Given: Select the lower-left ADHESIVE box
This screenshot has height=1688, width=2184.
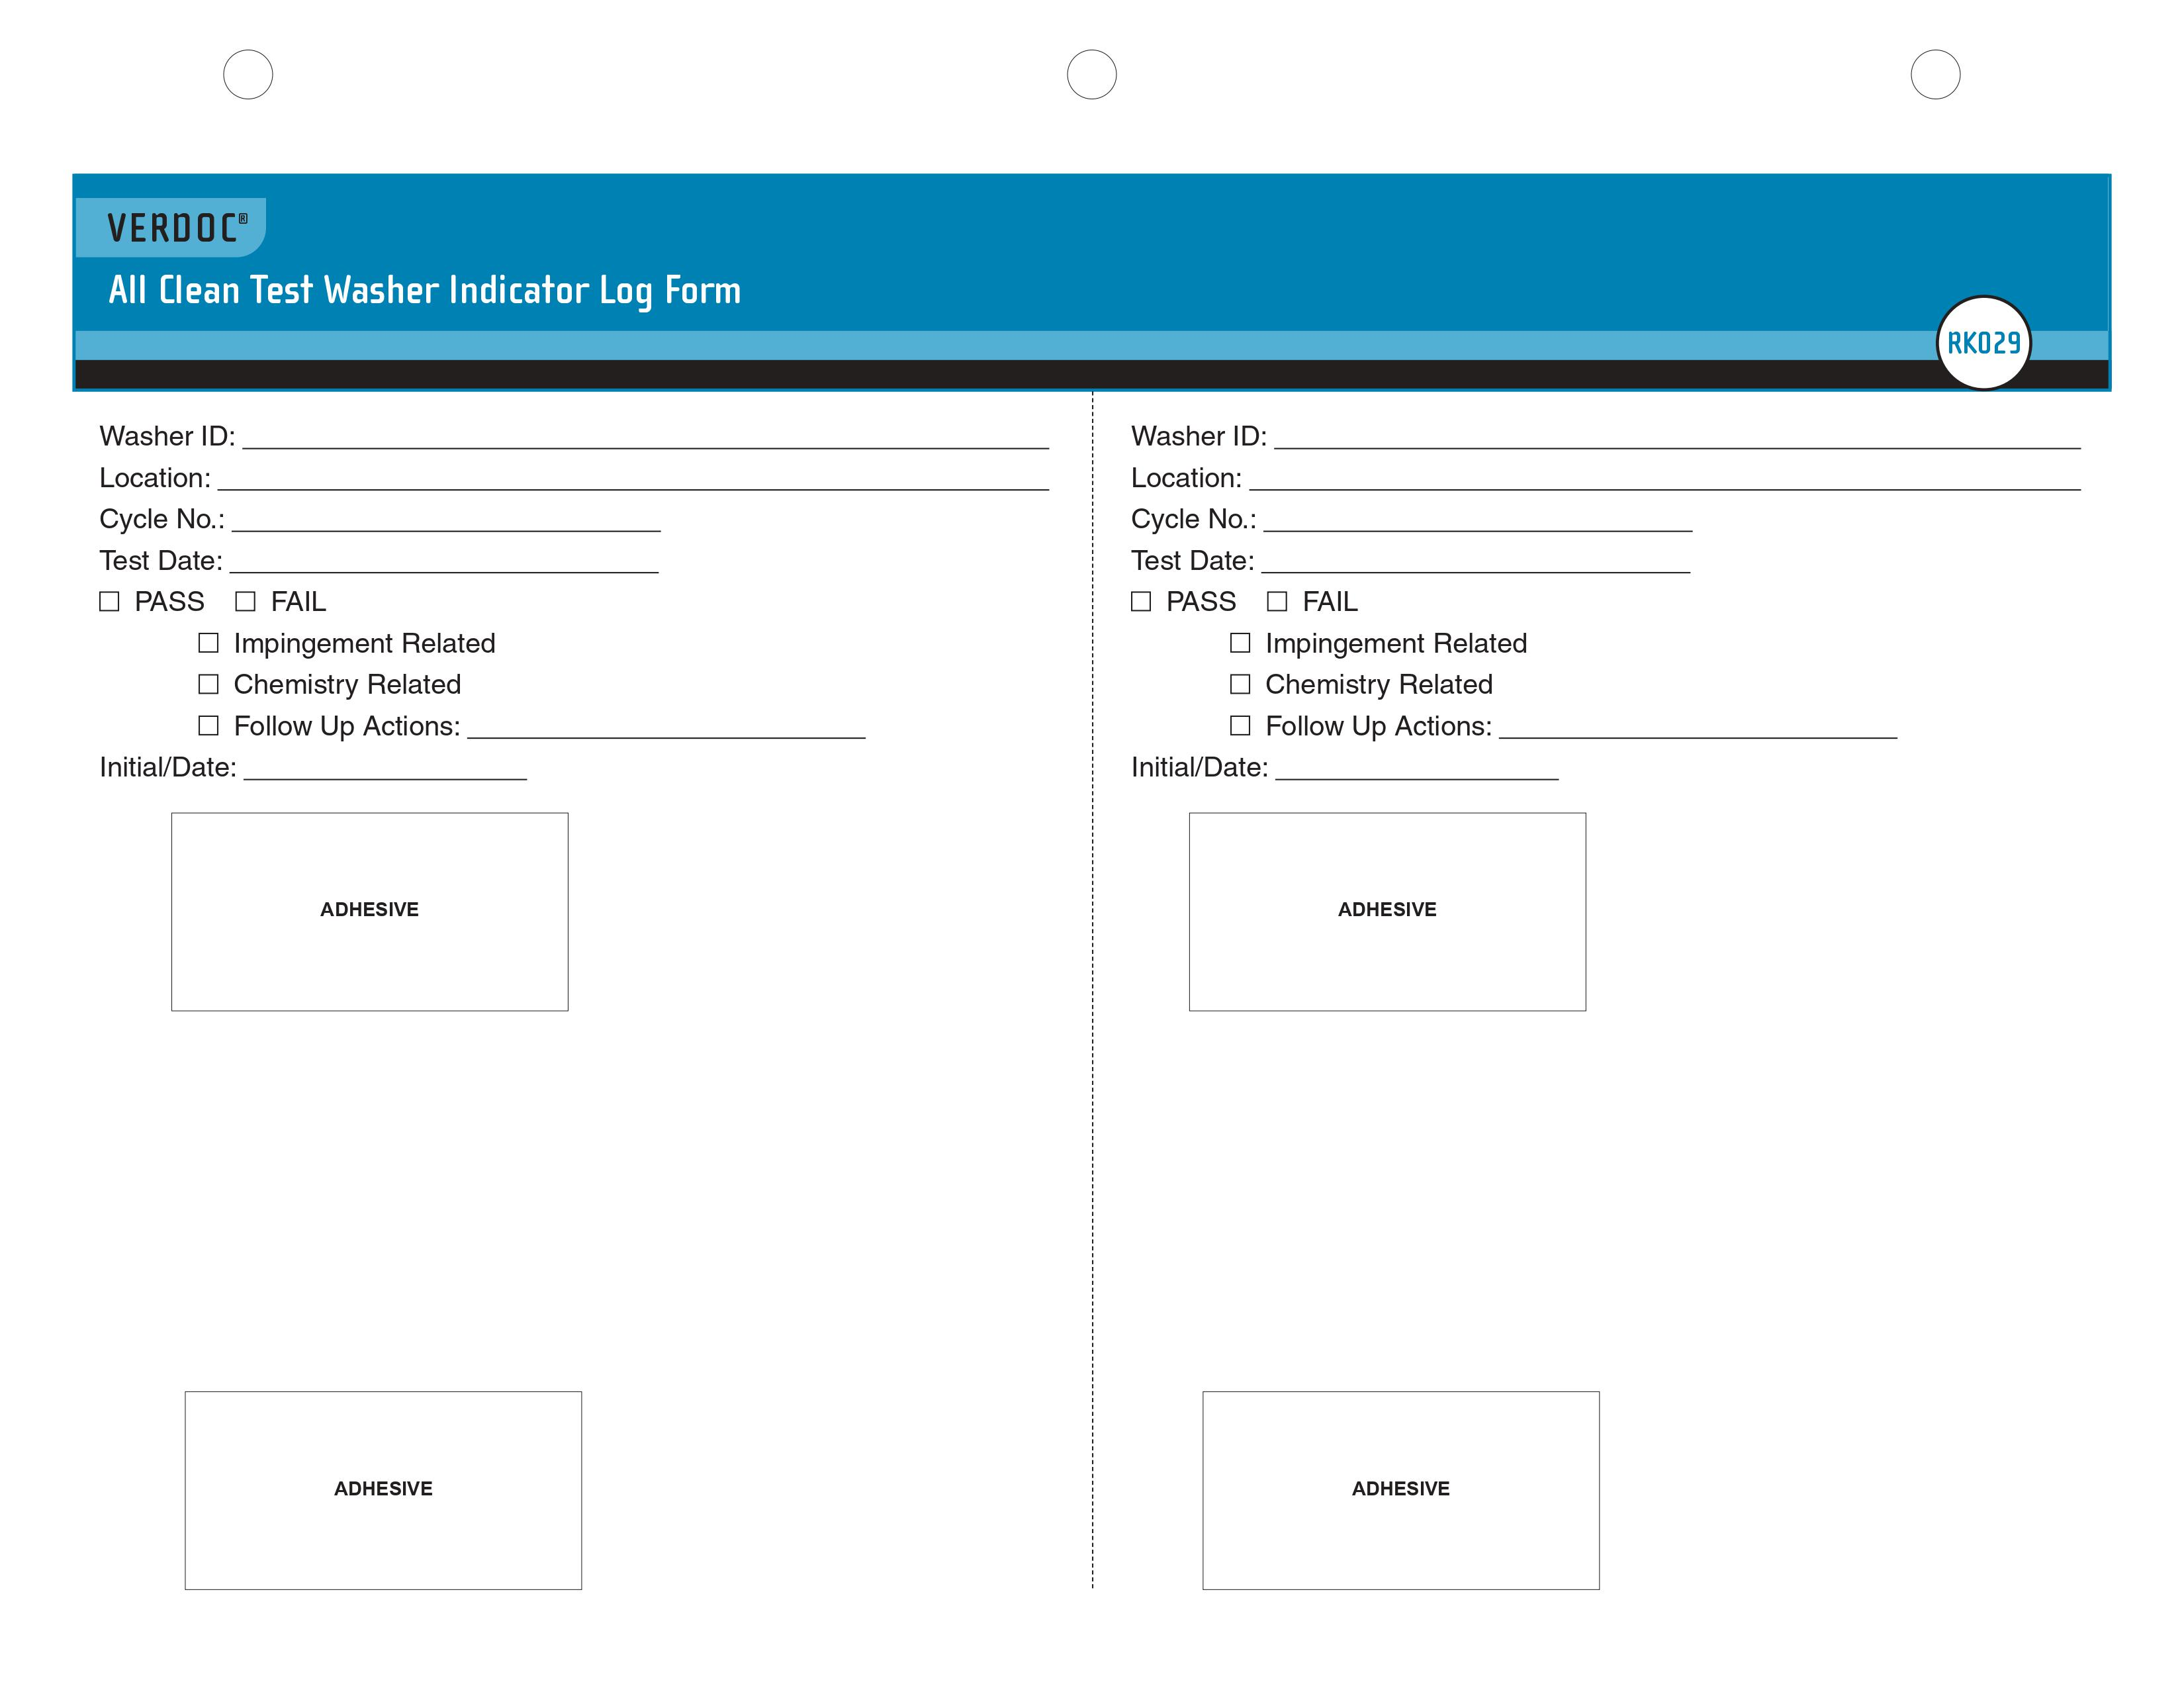Looking at the screenshot, I should click(383, 1490).
